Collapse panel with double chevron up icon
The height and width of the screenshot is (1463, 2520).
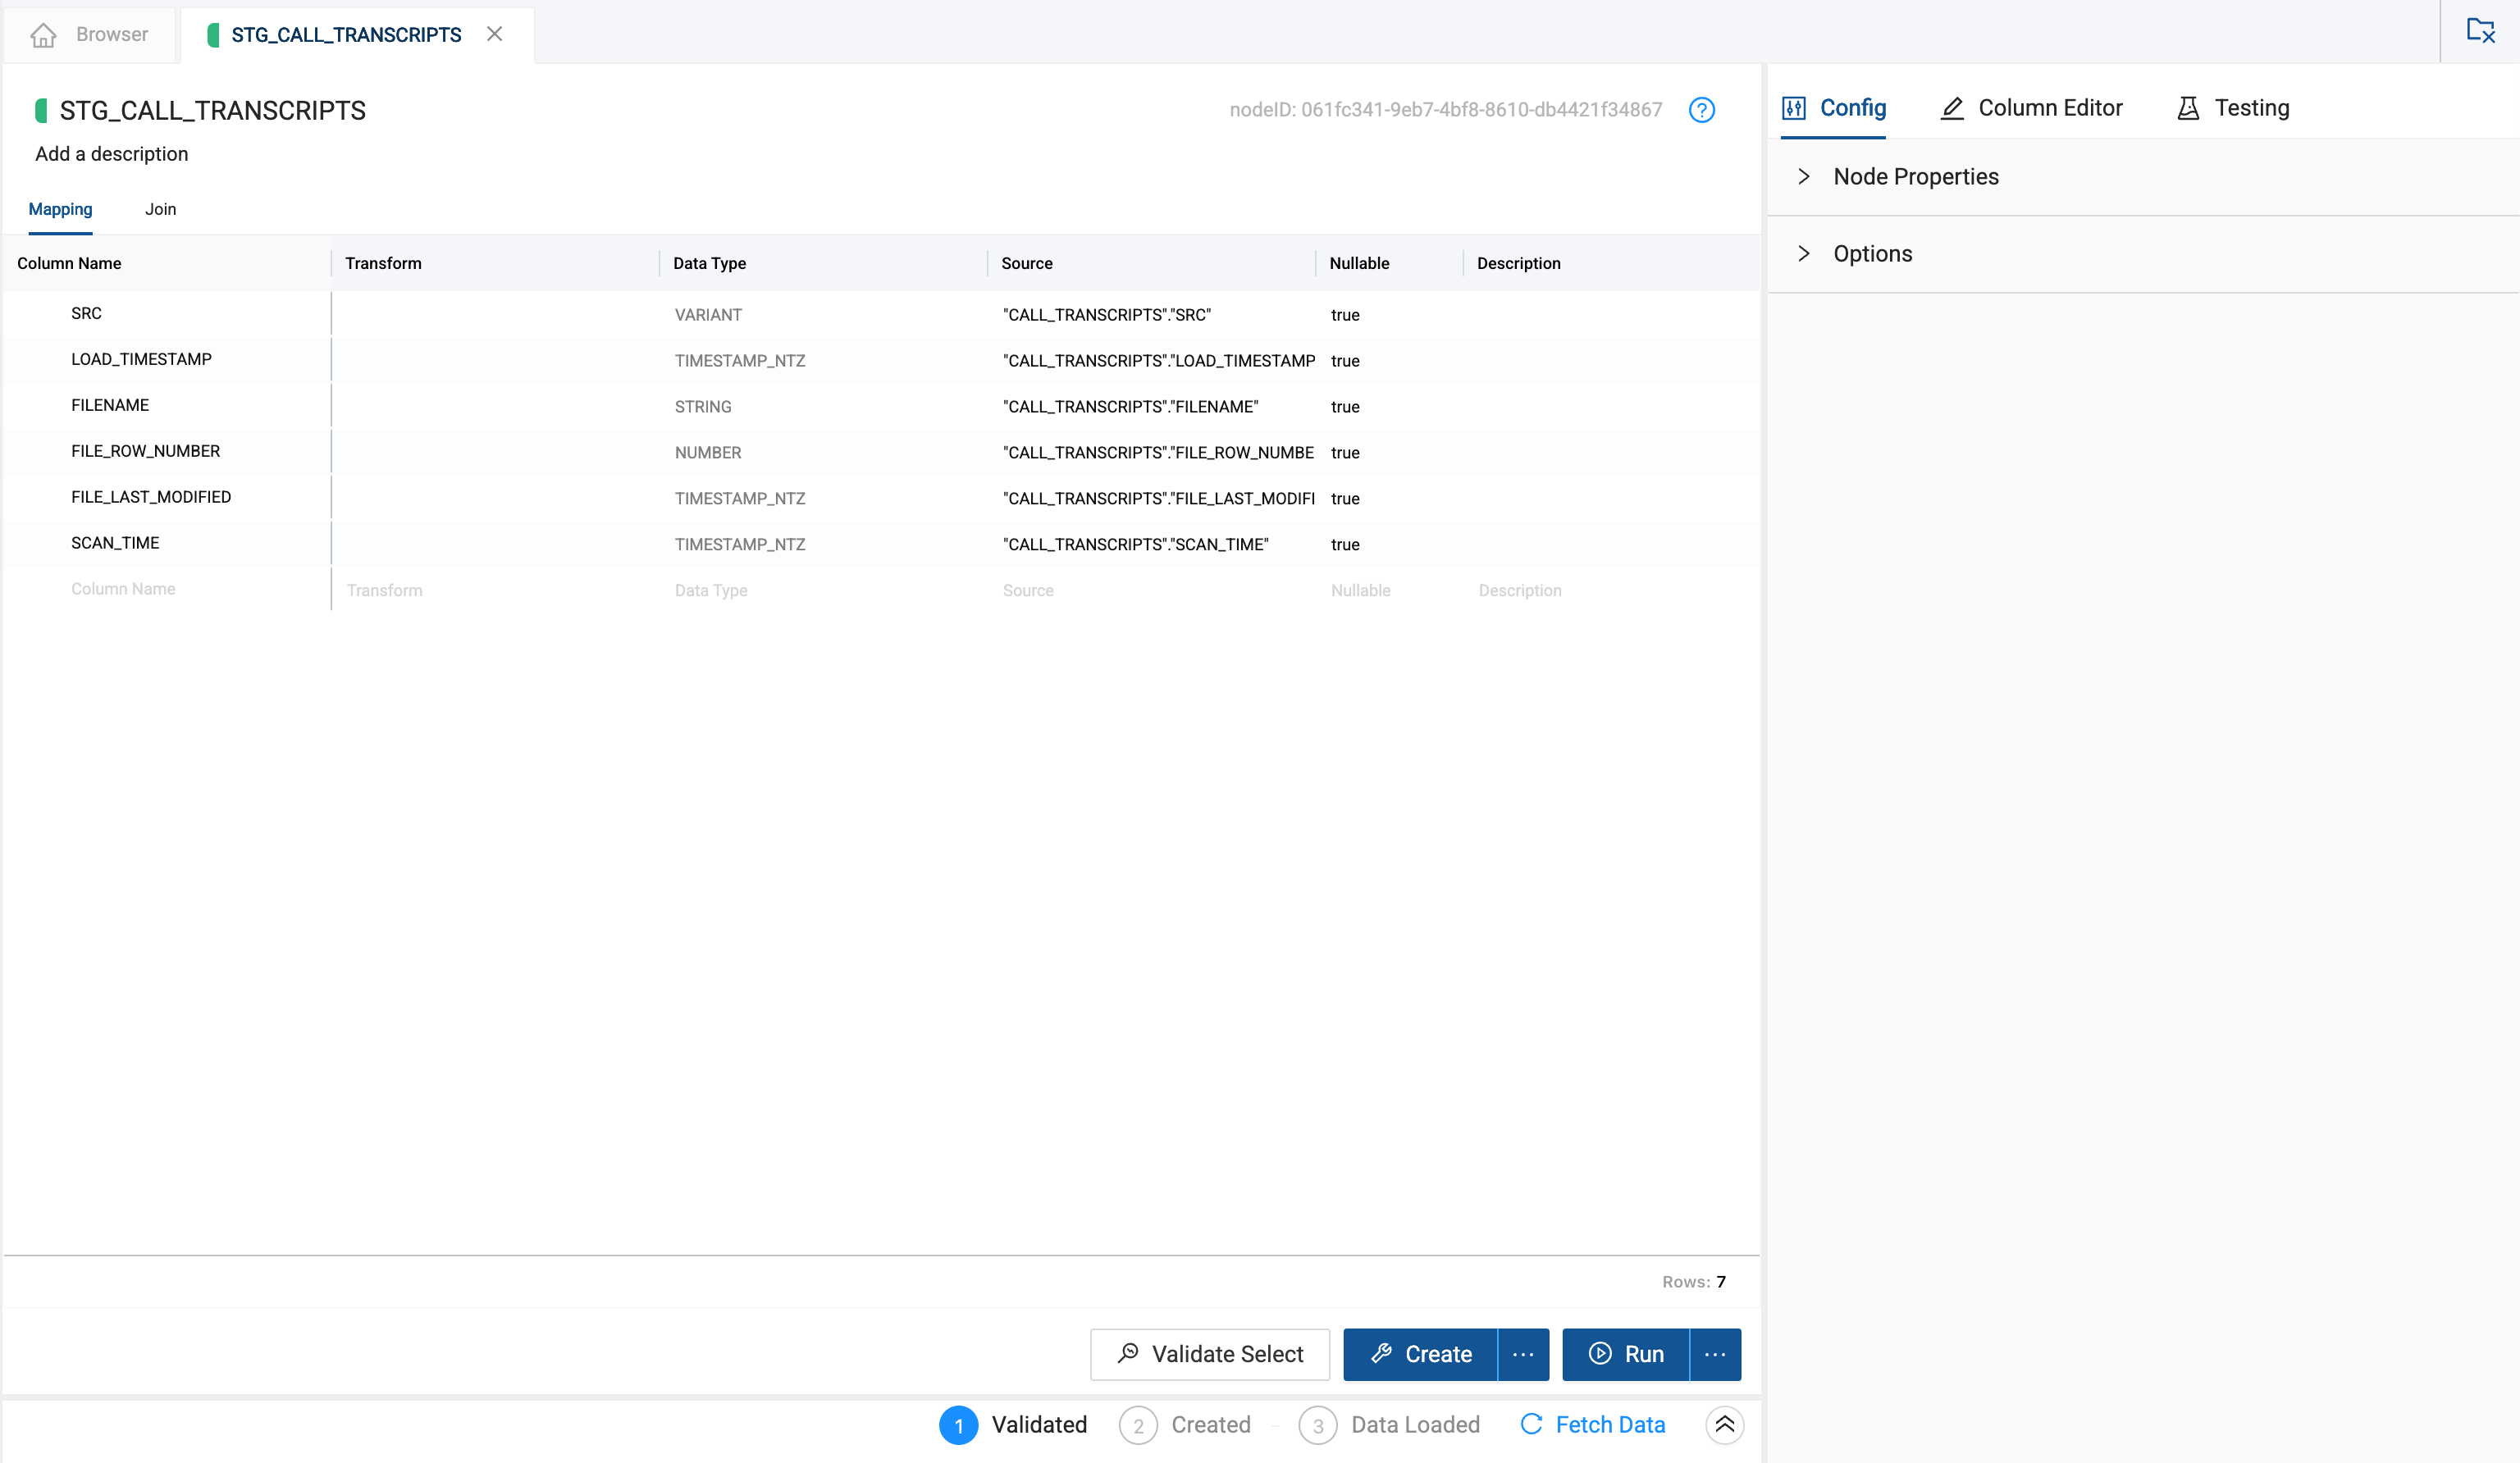pyautogui.click(x=1725, y=1425)
